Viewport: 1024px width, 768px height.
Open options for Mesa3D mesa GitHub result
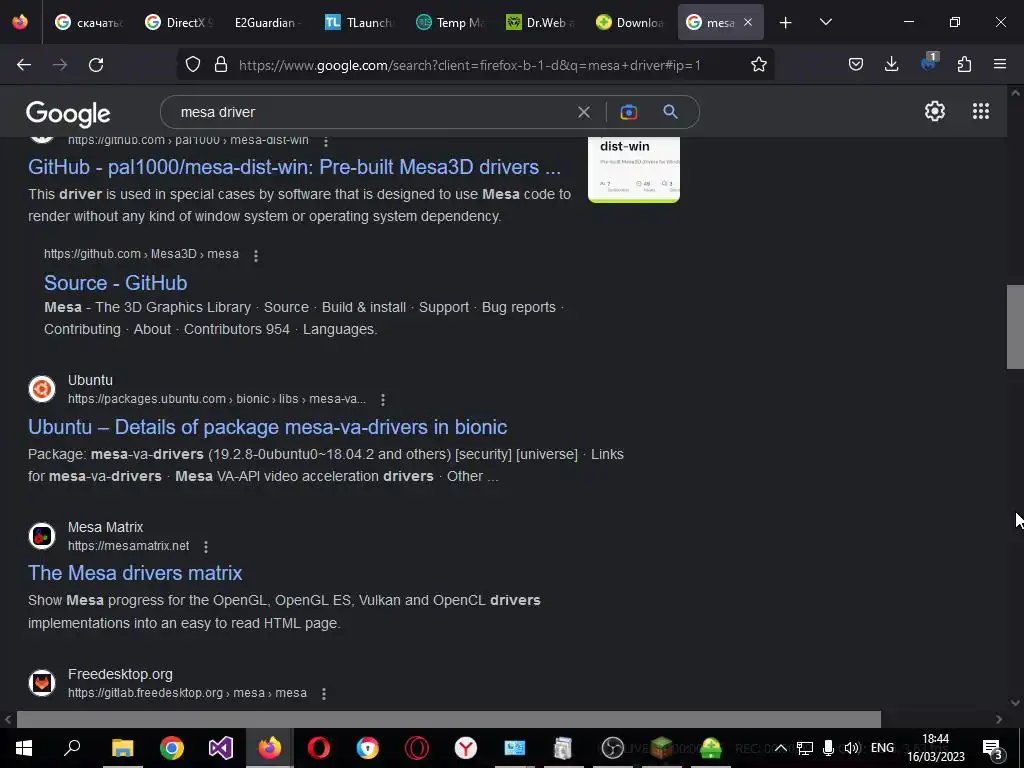(x=255, y=255)
